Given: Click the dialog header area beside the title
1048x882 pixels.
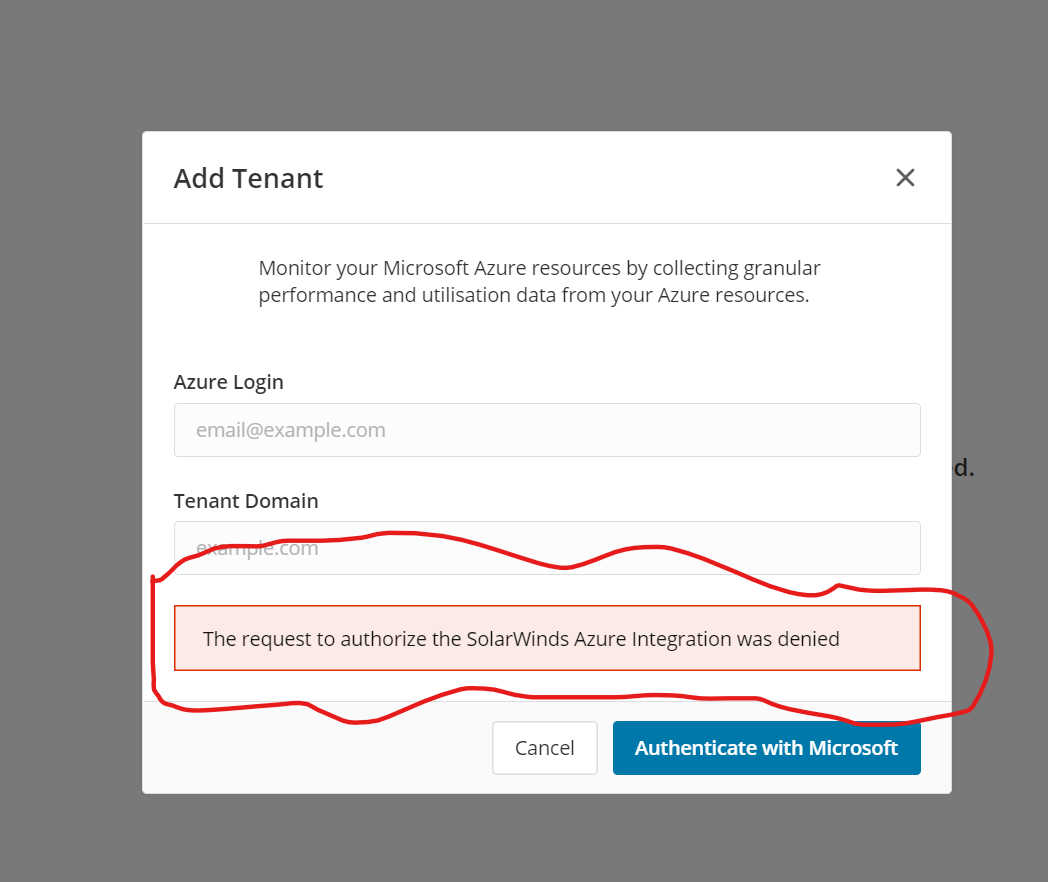Looking at the screenshot, I should (600, 178).
